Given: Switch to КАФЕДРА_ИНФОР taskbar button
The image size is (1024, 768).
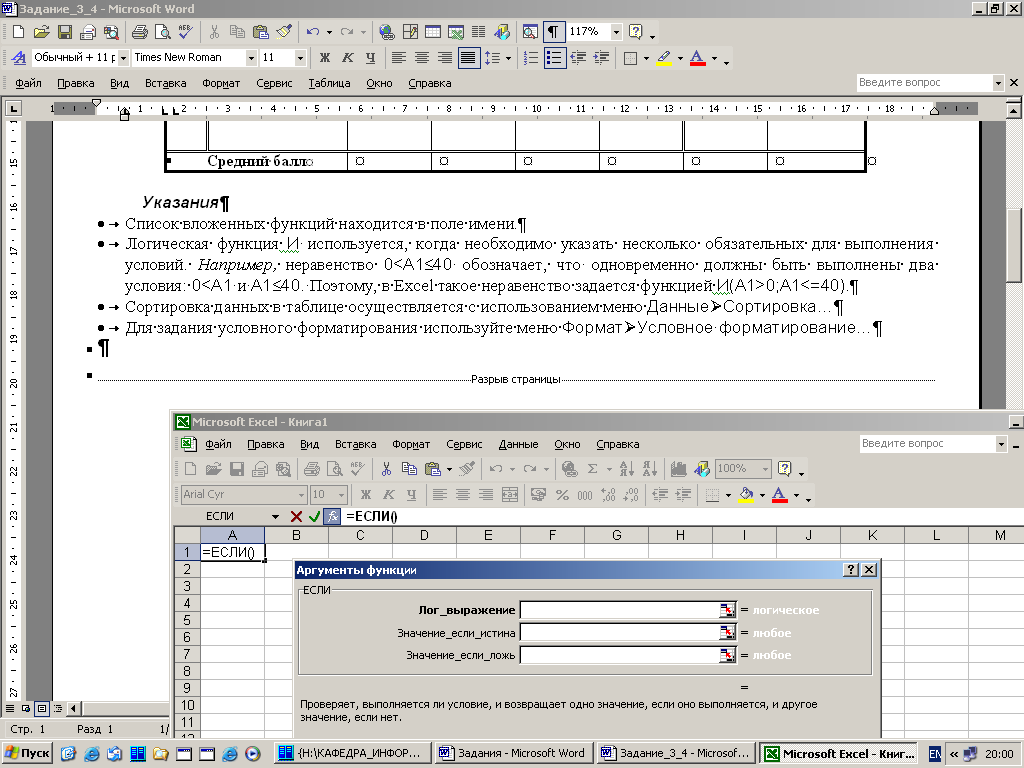Looking at the screenshot, I should 351,753.
